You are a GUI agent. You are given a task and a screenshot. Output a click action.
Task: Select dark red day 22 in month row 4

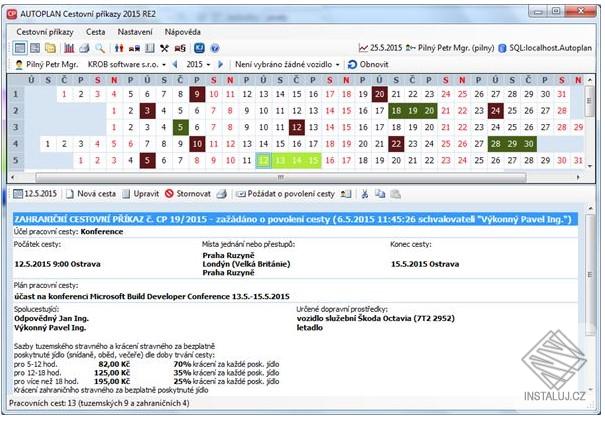[x=396, y=144]
